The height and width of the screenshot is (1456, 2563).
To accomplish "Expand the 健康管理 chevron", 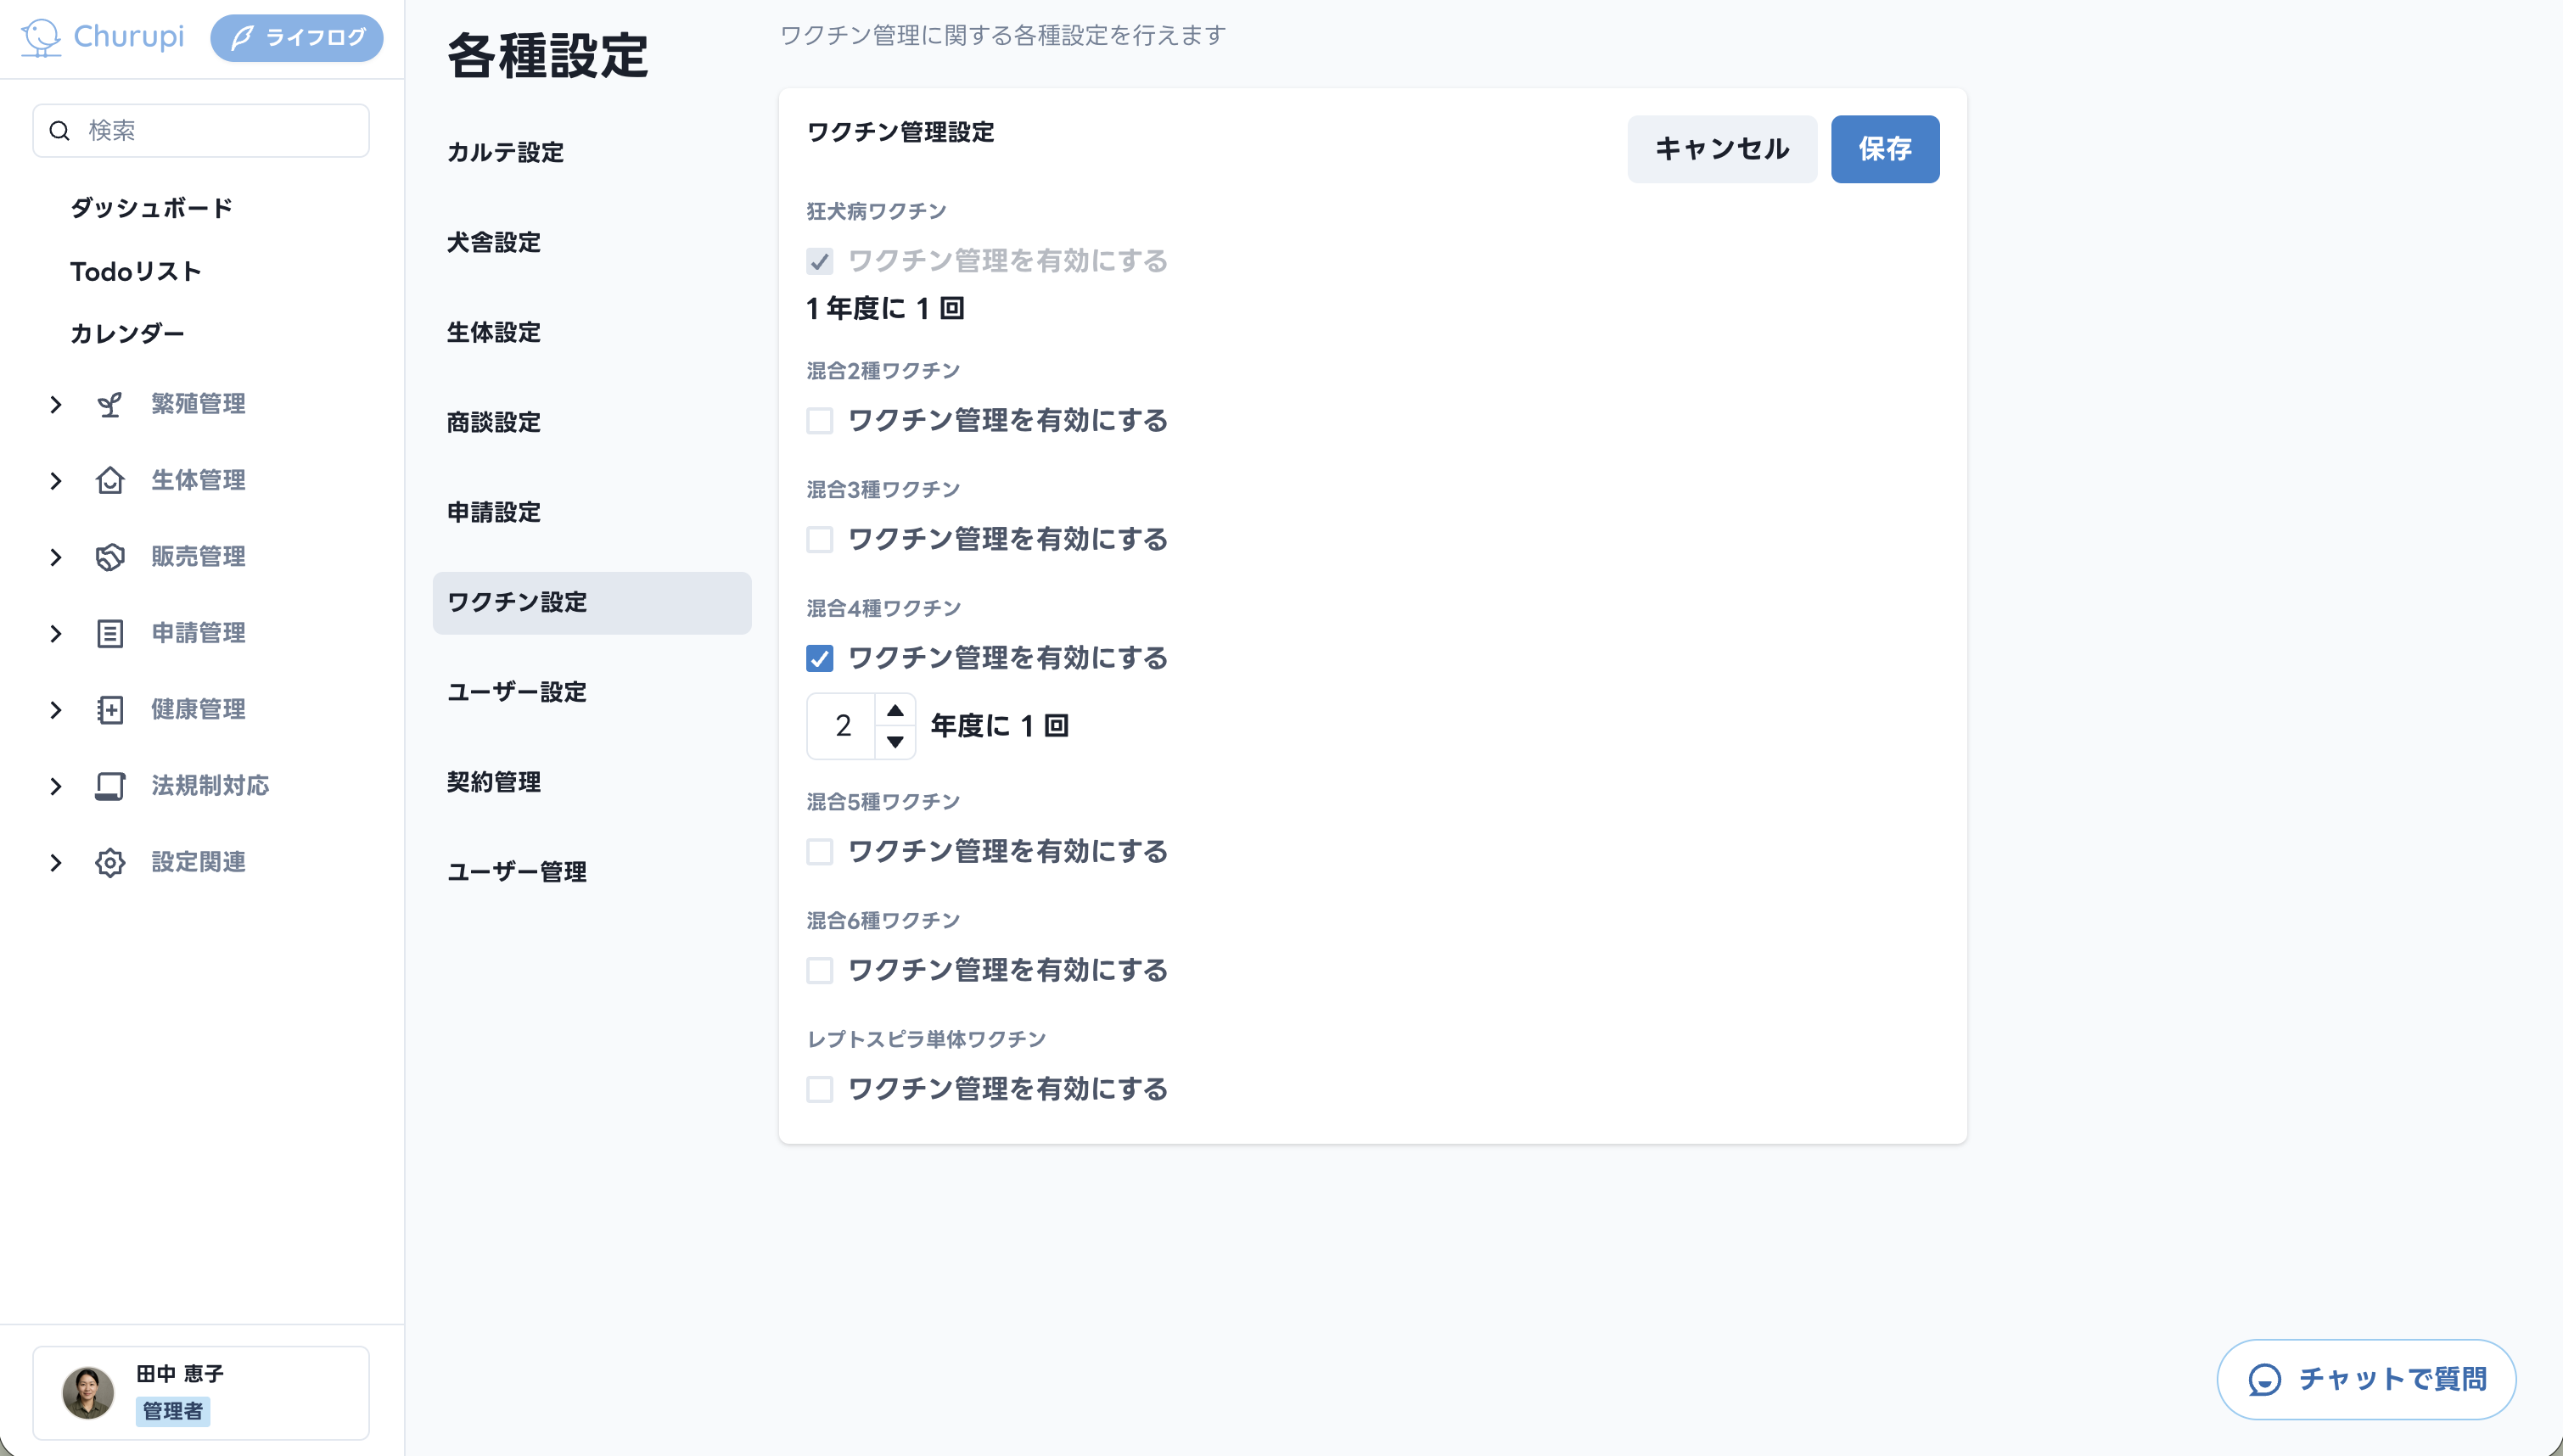I will (56, 710).
